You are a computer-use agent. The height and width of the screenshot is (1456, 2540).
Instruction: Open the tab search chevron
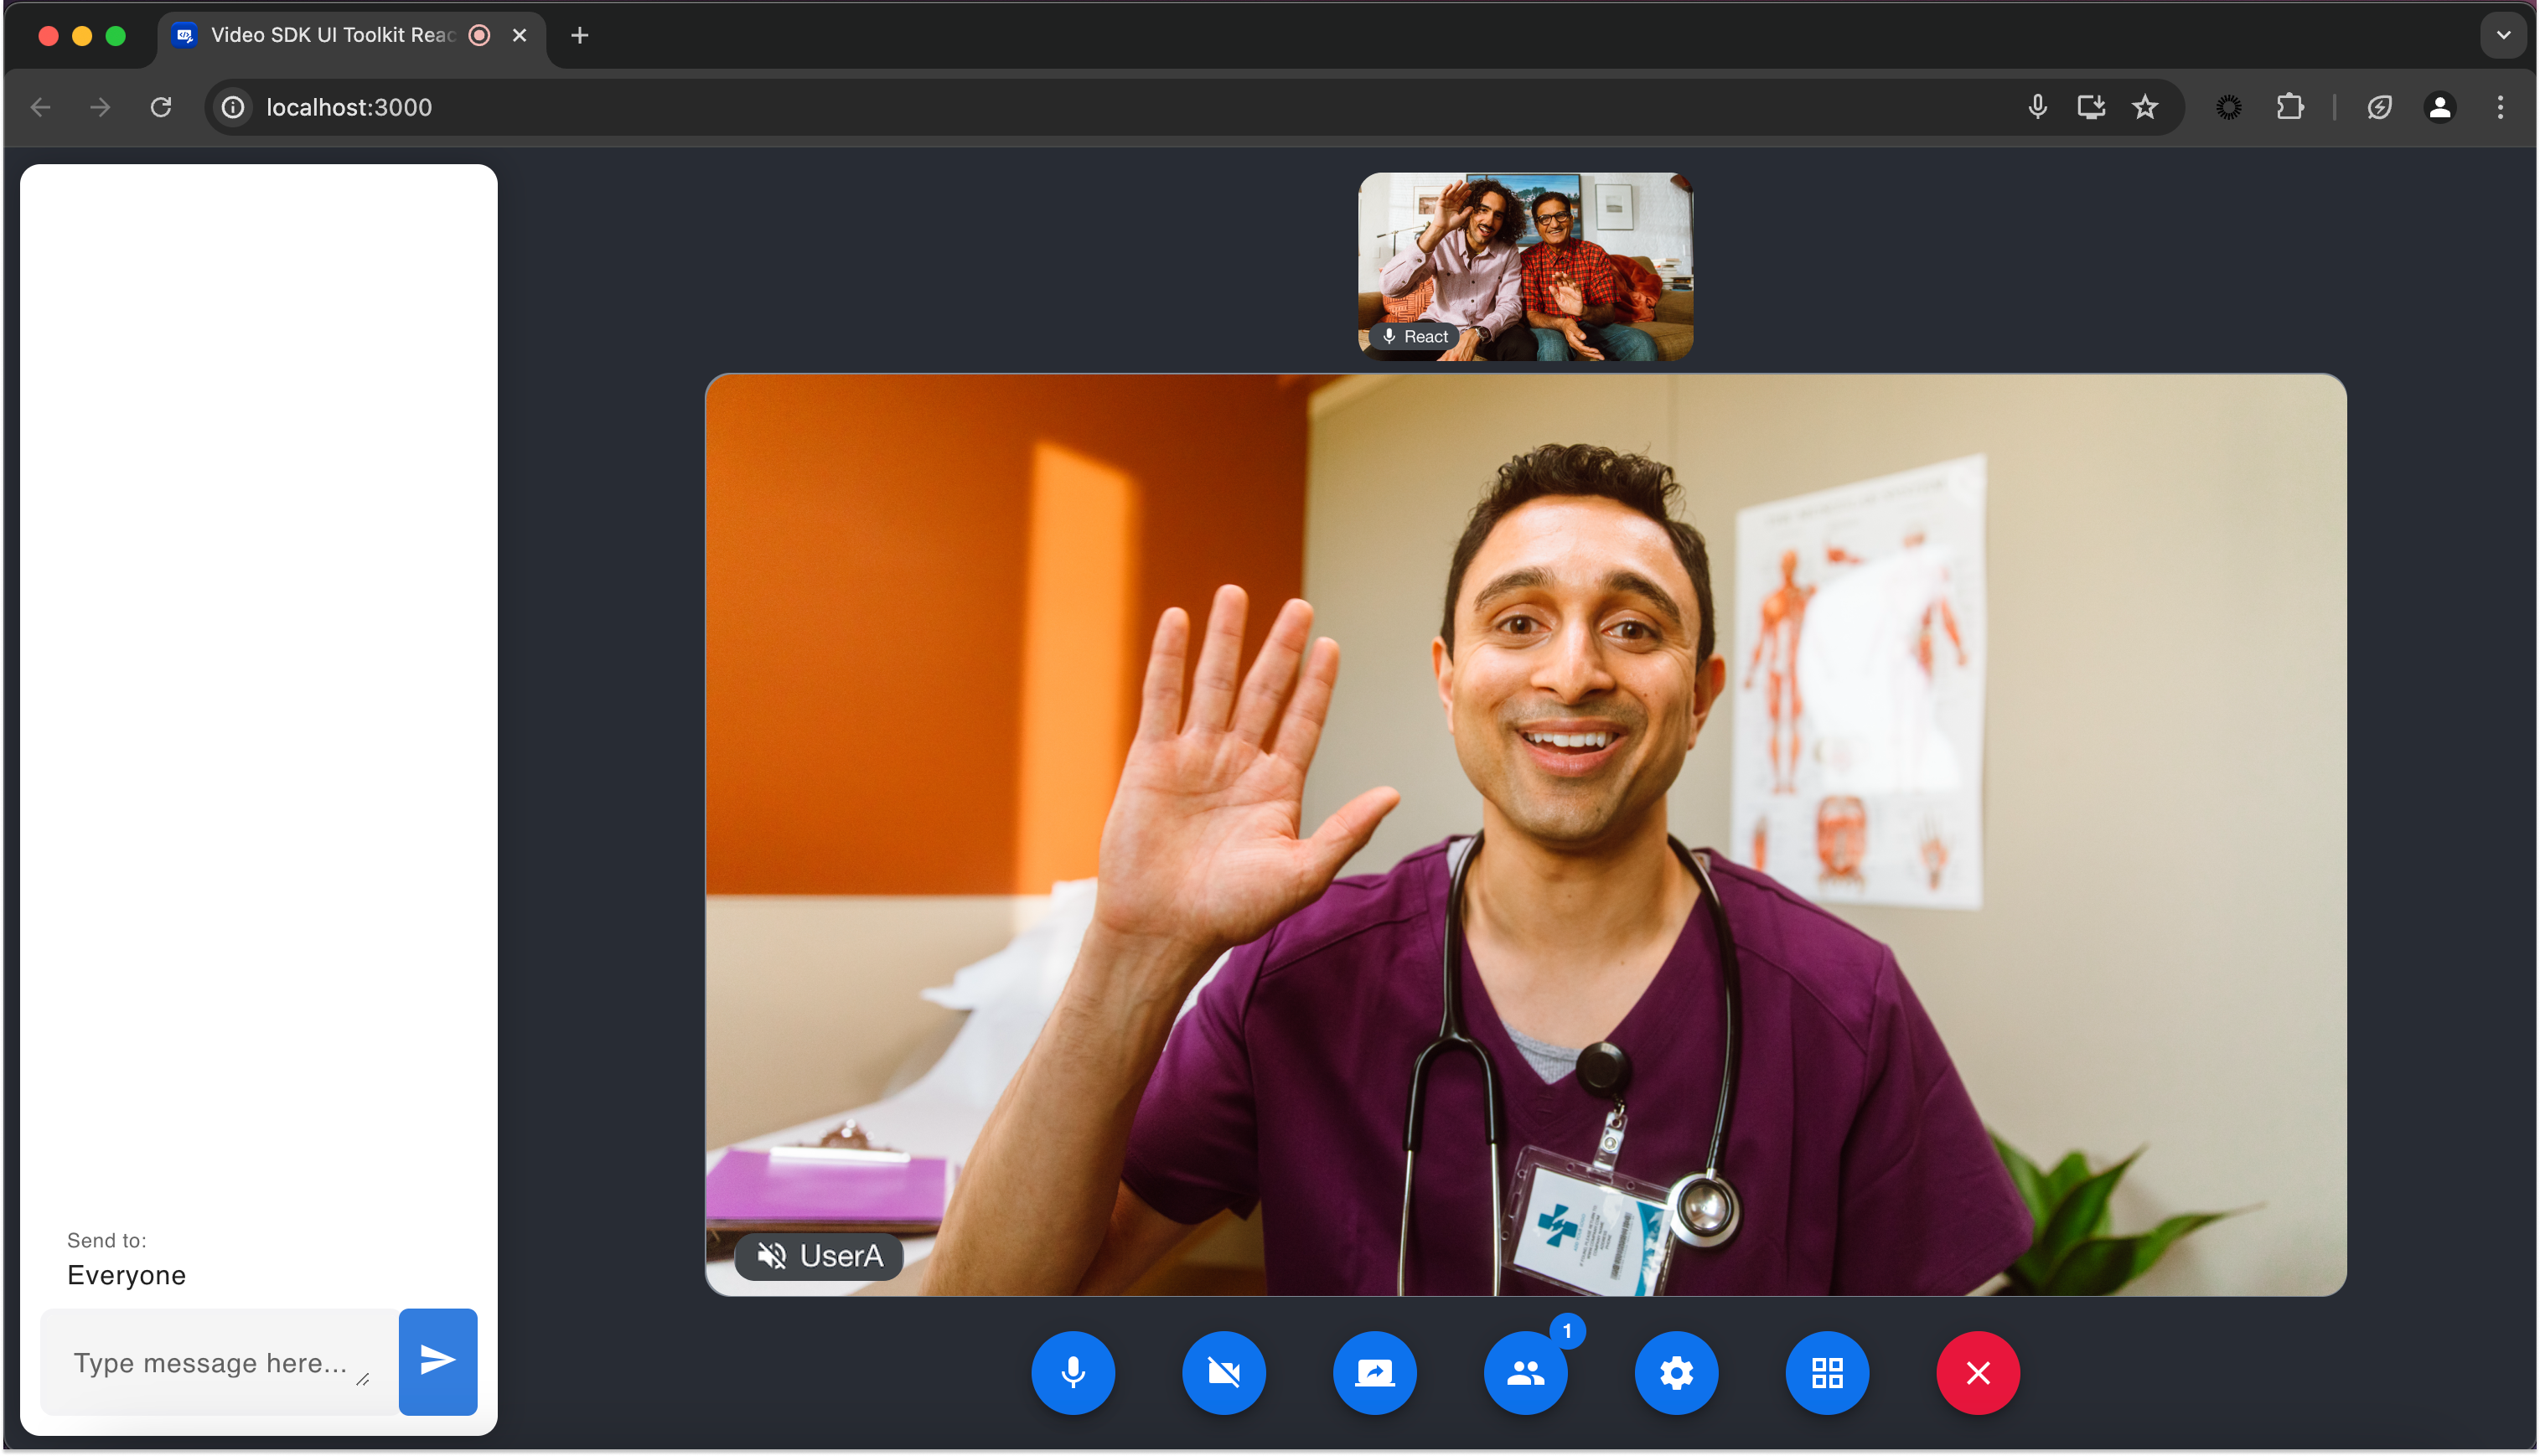point(2503,35)
